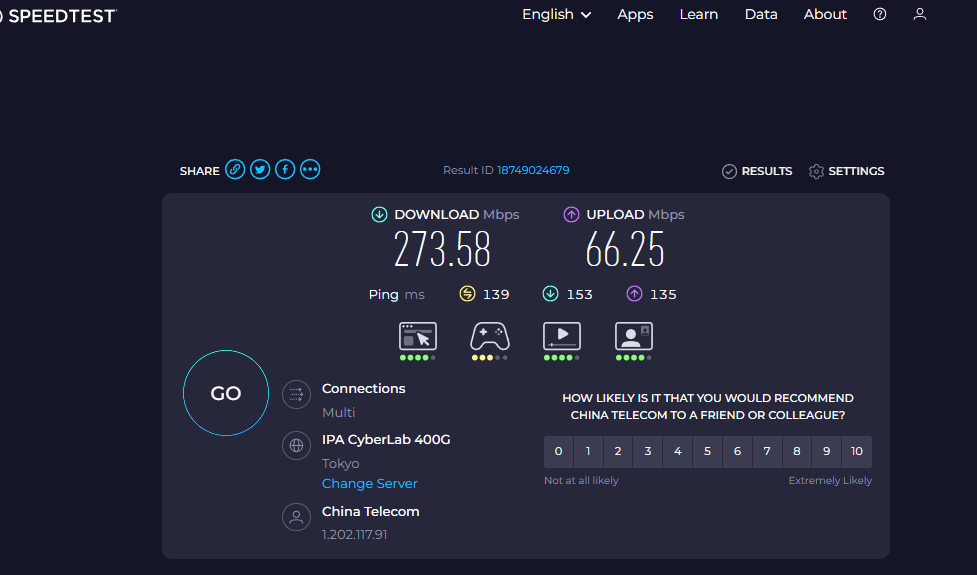Open the Data menu
977x575 pixels.
(761, 14)
